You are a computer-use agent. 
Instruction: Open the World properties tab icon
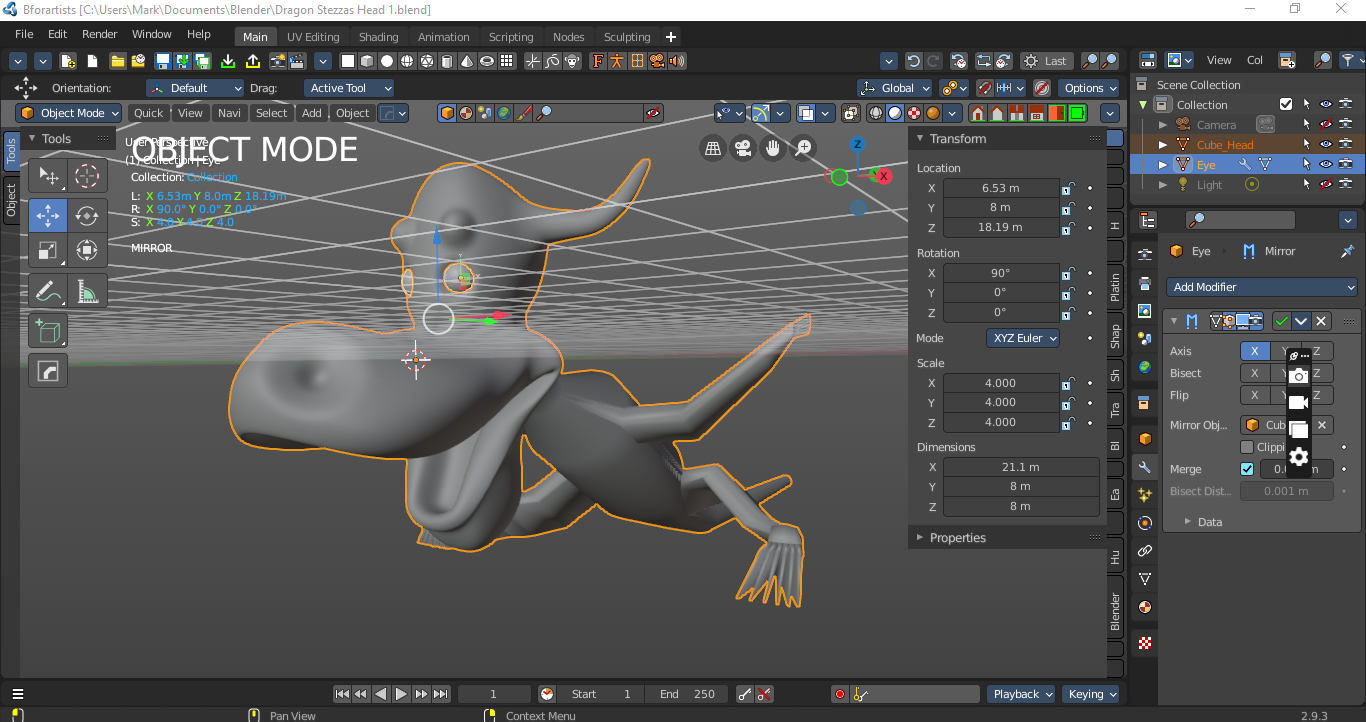point(1145,367)
